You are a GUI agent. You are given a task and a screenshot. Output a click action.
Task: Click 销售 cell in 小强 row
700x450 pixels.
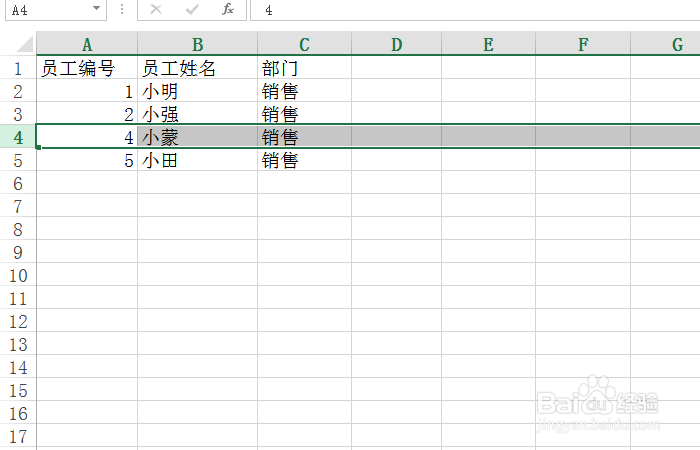[304, 114]
